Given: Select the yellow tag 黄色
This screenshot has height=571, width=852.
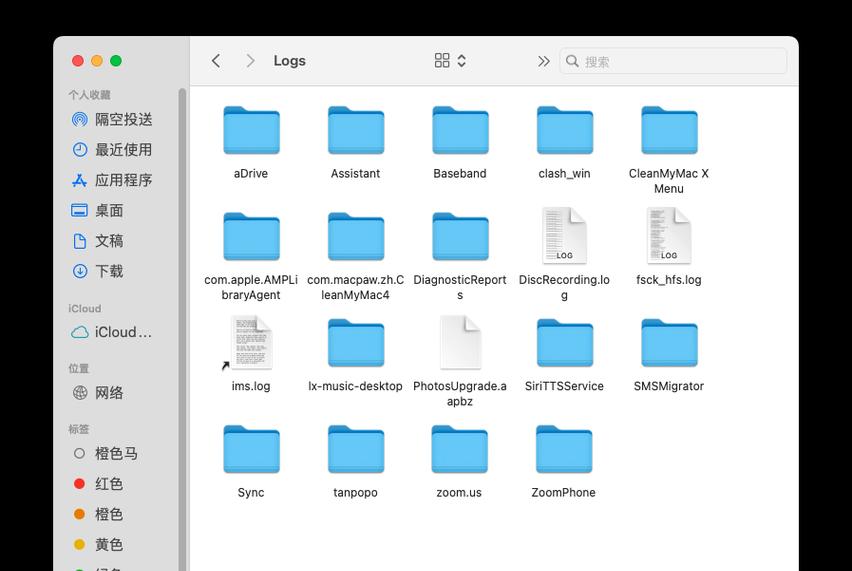Looking at the screenshot, I should point(98,544).
